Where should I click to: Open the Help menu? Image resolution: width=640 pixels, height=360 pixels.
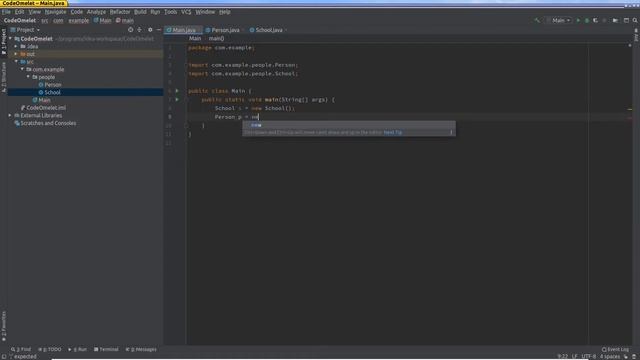click(x=224, y=12)
